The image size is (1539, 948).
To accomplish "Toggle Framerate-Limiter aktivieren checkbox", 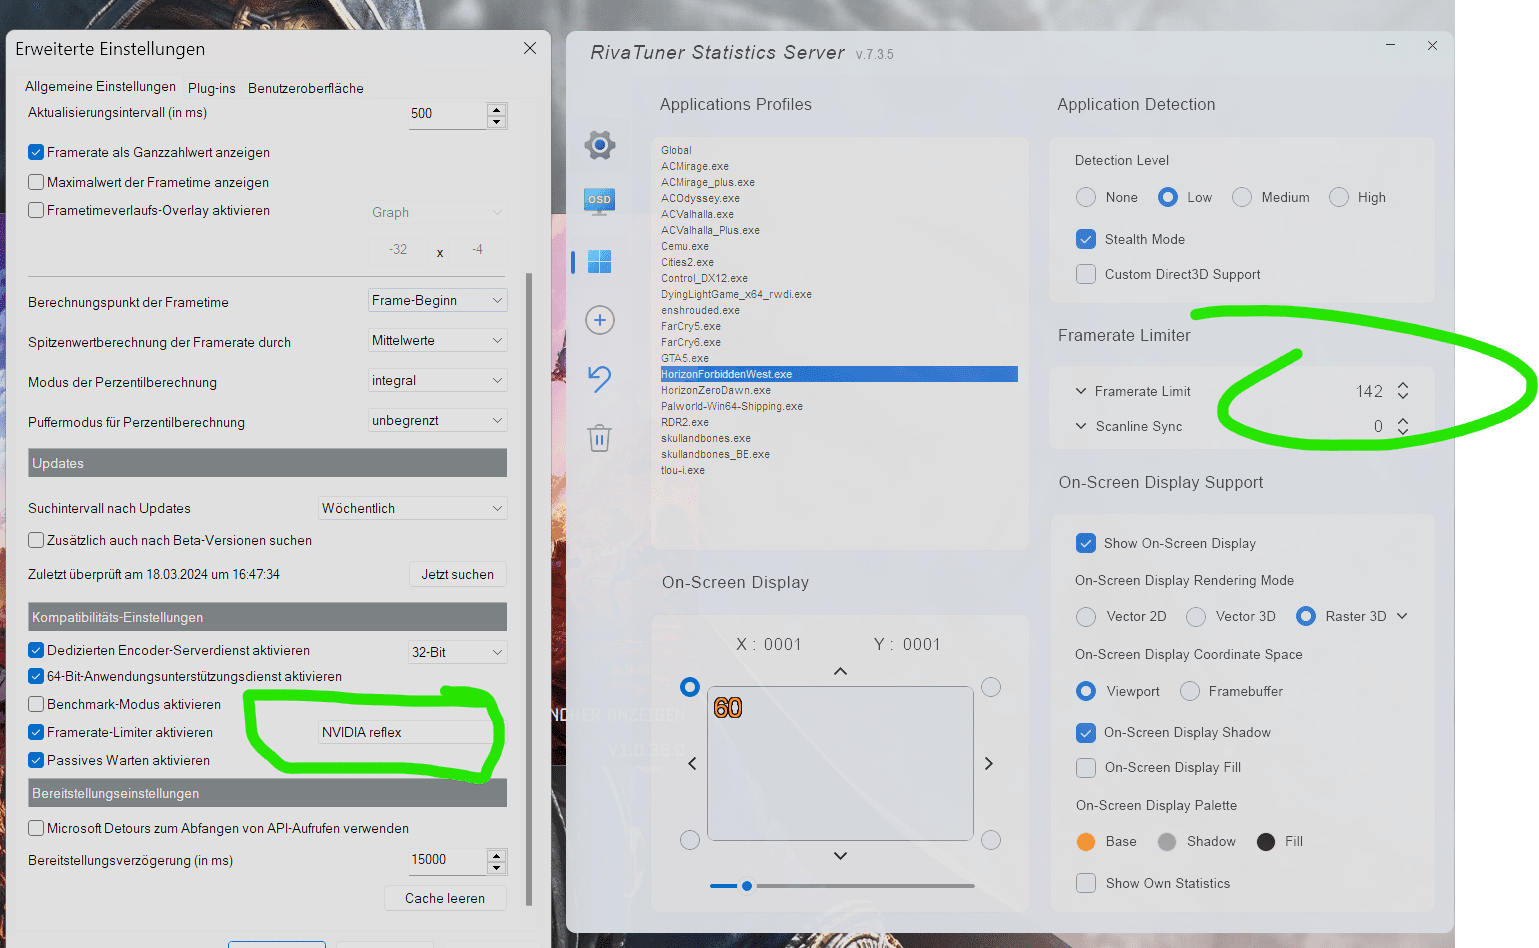I will coord(36,732).
